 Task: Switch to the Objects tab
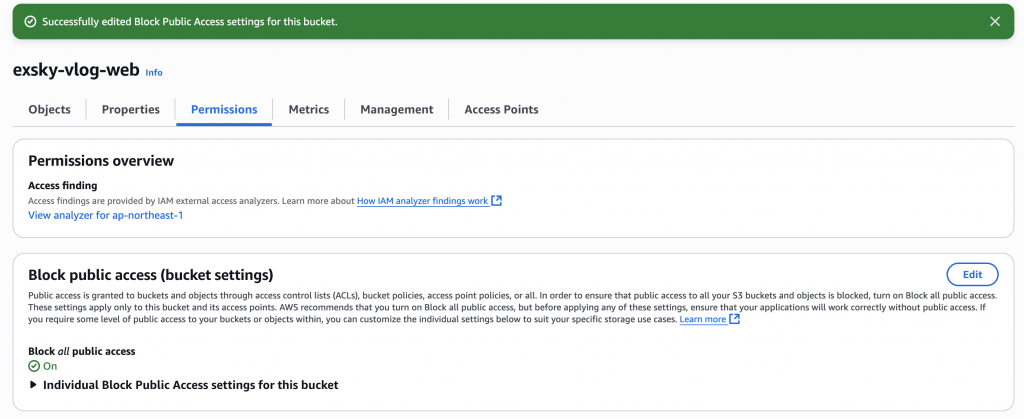pyautogui.click(x=49, y=109)
